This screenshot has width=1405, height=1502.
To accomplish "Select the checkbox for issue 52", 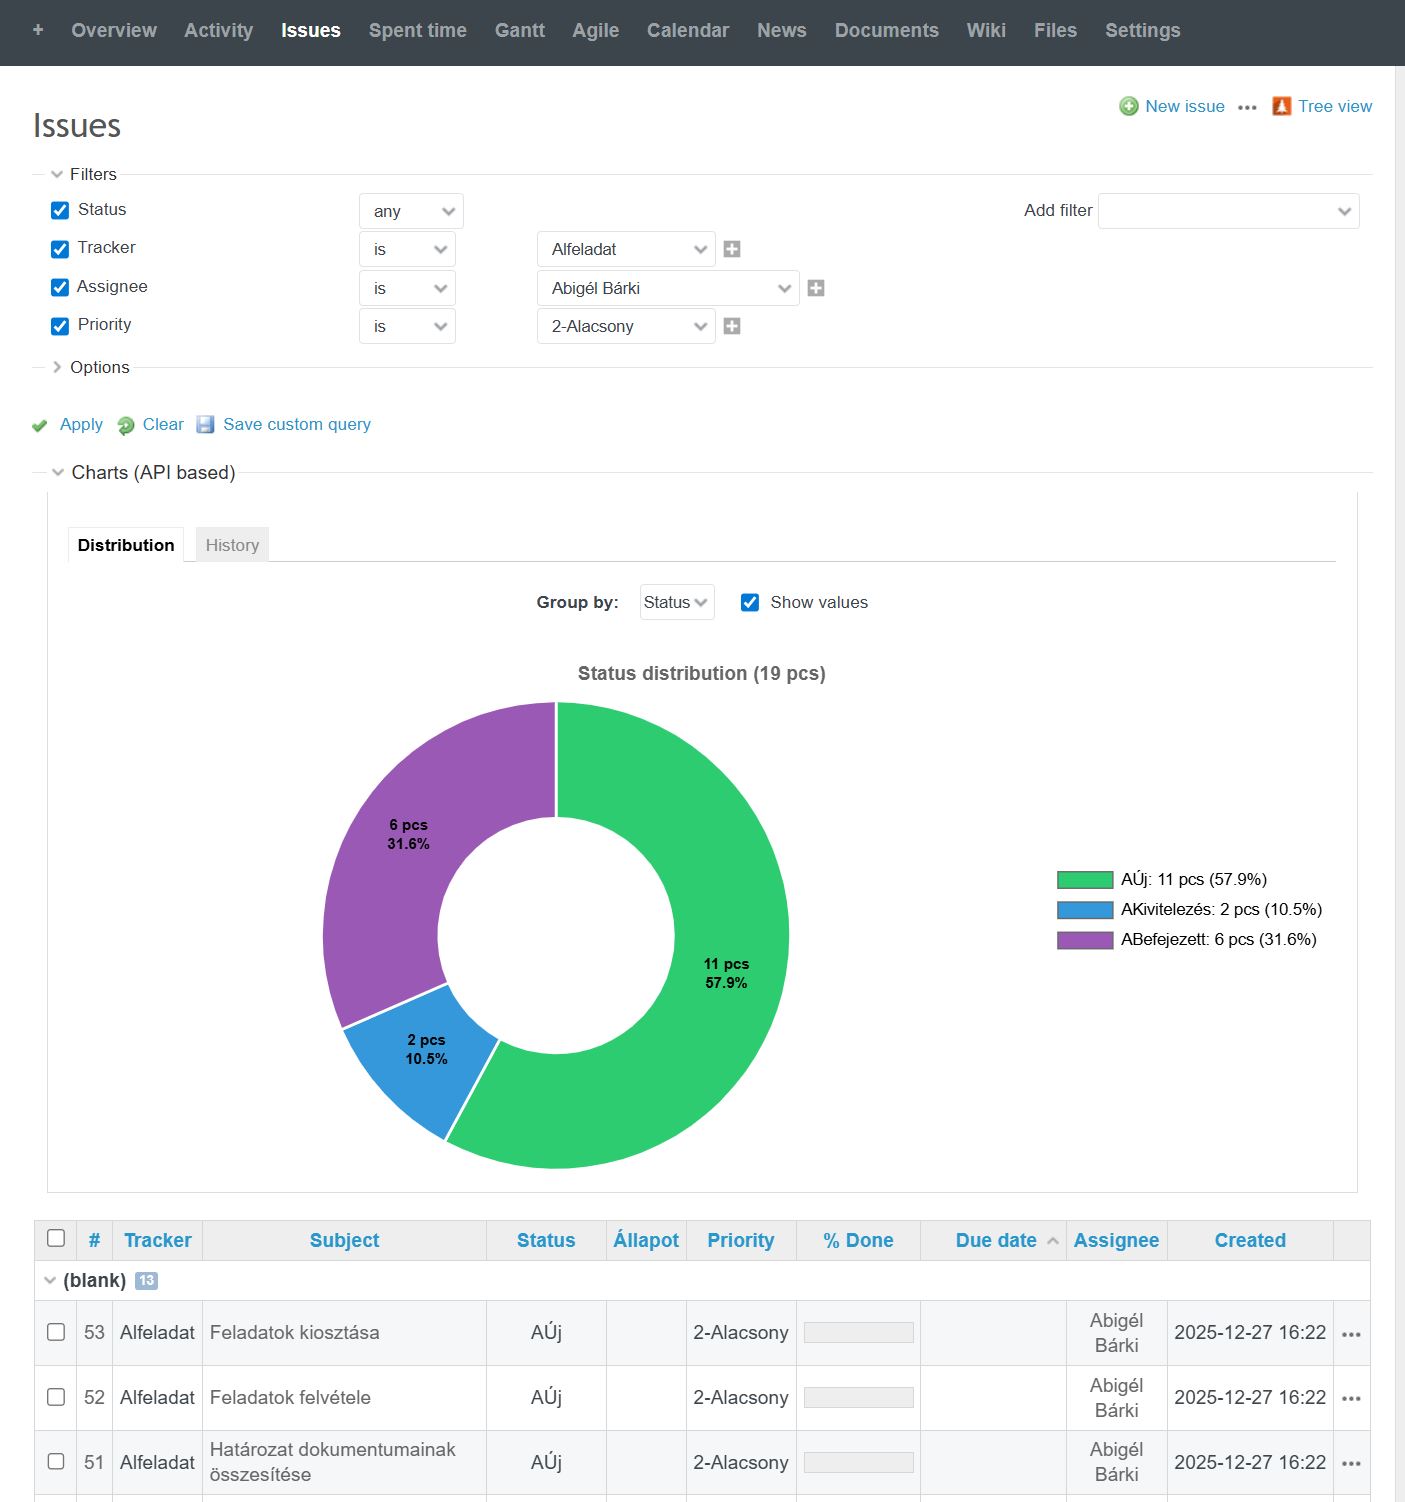I will point(56,1397).
